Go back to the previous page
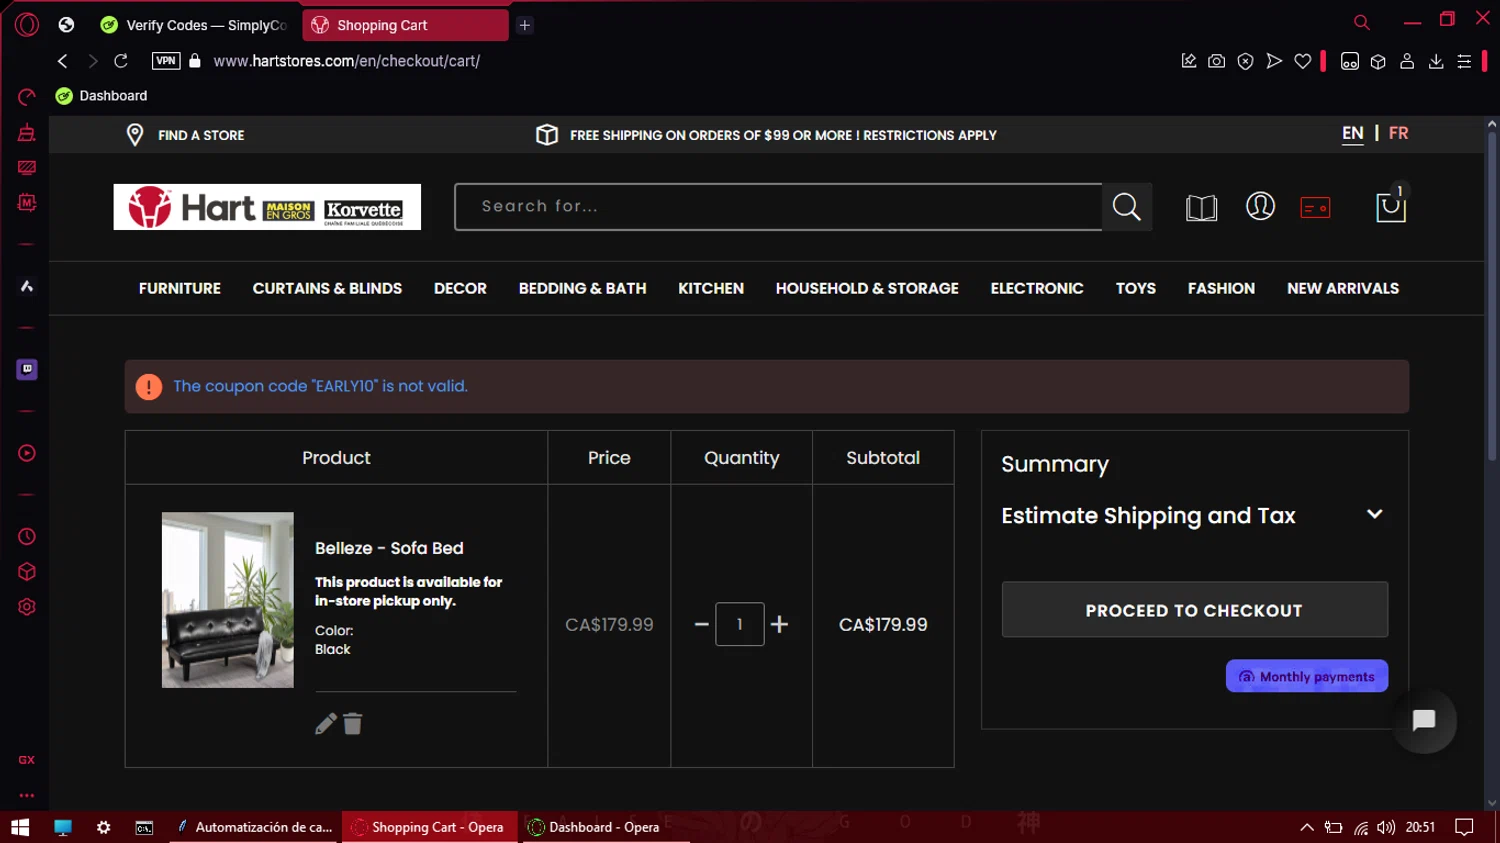The width and height of the screenshot is (1500, 843). click(63, 61)
